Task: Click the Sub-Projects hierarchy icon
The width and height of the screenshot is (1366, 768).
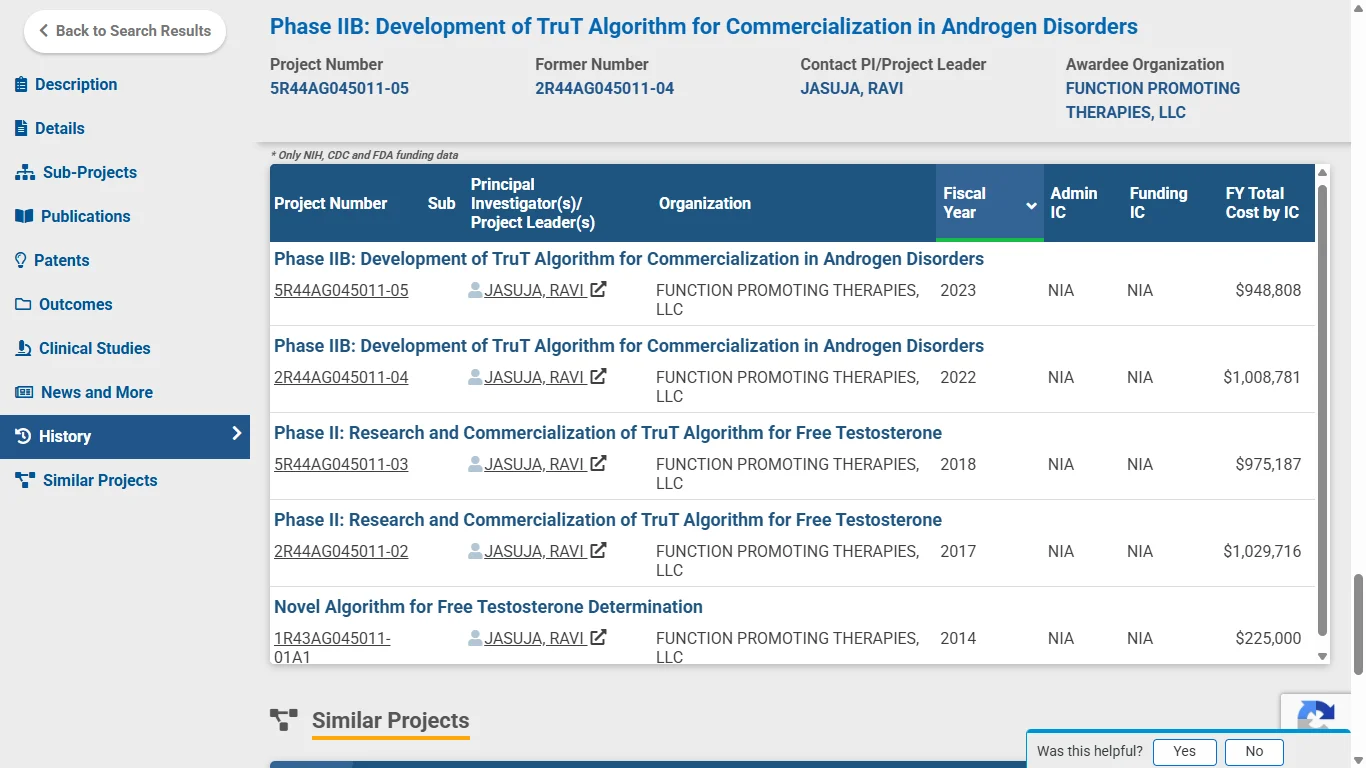Action: pyautogui.click(x=25, y=172)
